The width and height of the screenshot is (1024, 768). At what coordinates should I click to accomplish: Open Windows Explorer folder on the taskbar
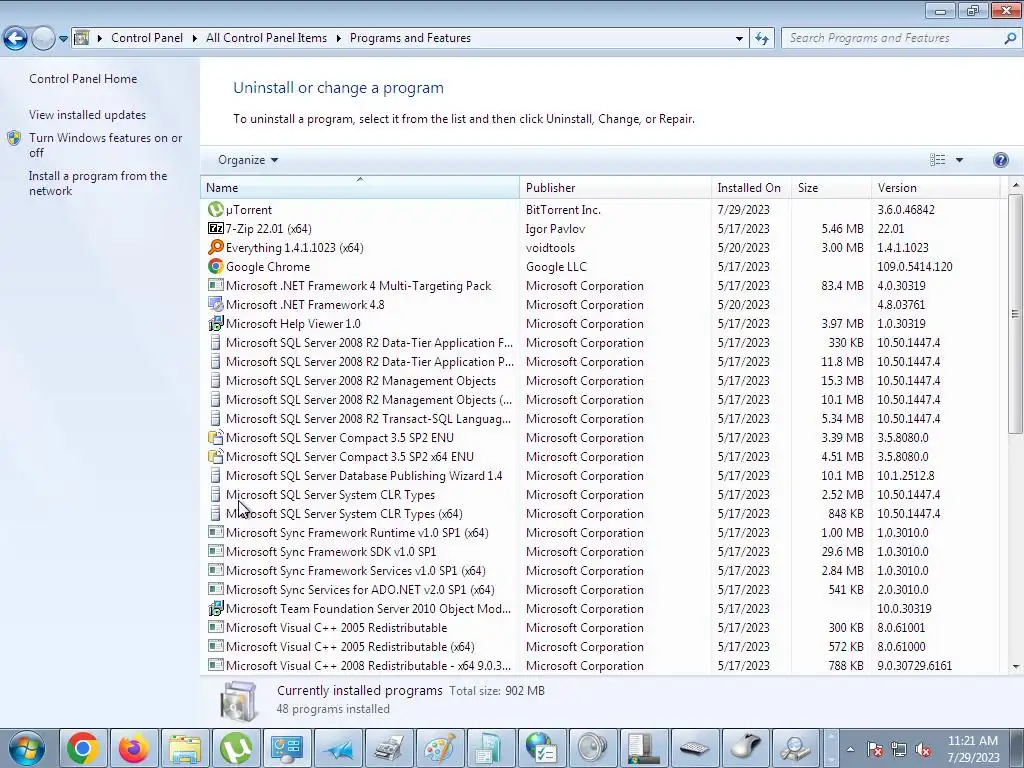pyautogui.click(x=184, y=748)
